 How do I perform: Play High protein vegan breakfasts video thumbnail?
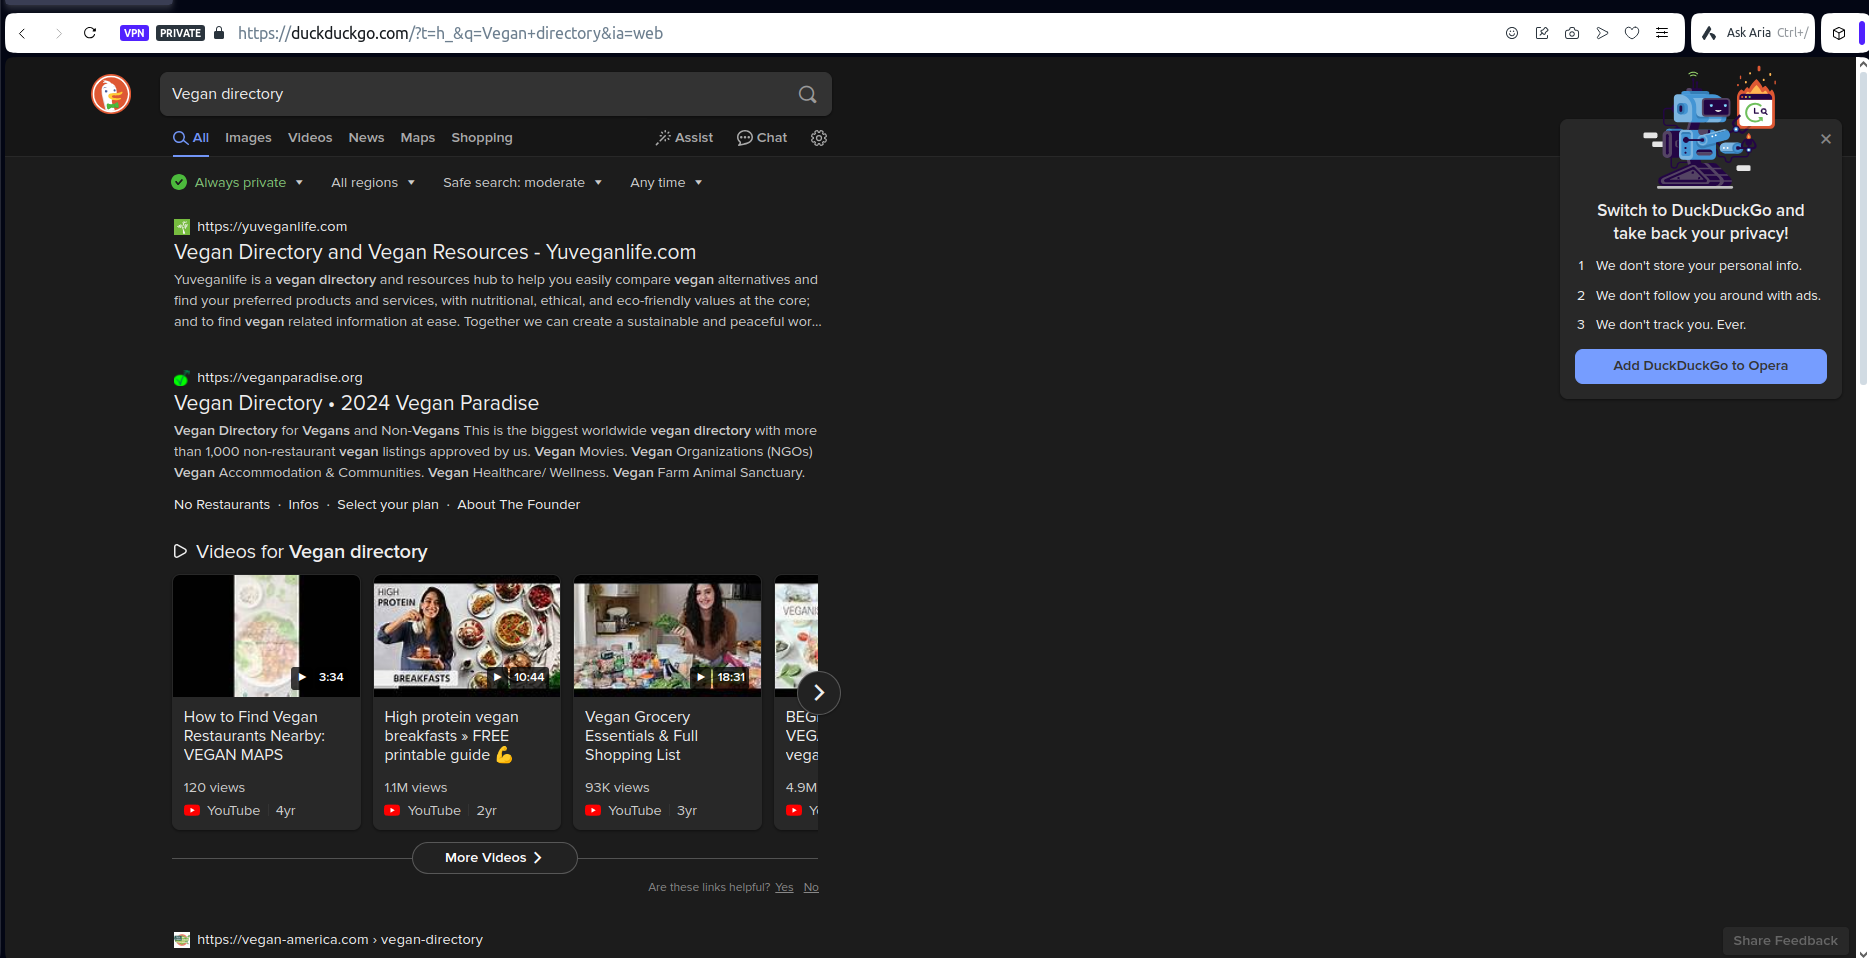click(x=467, y=636)
